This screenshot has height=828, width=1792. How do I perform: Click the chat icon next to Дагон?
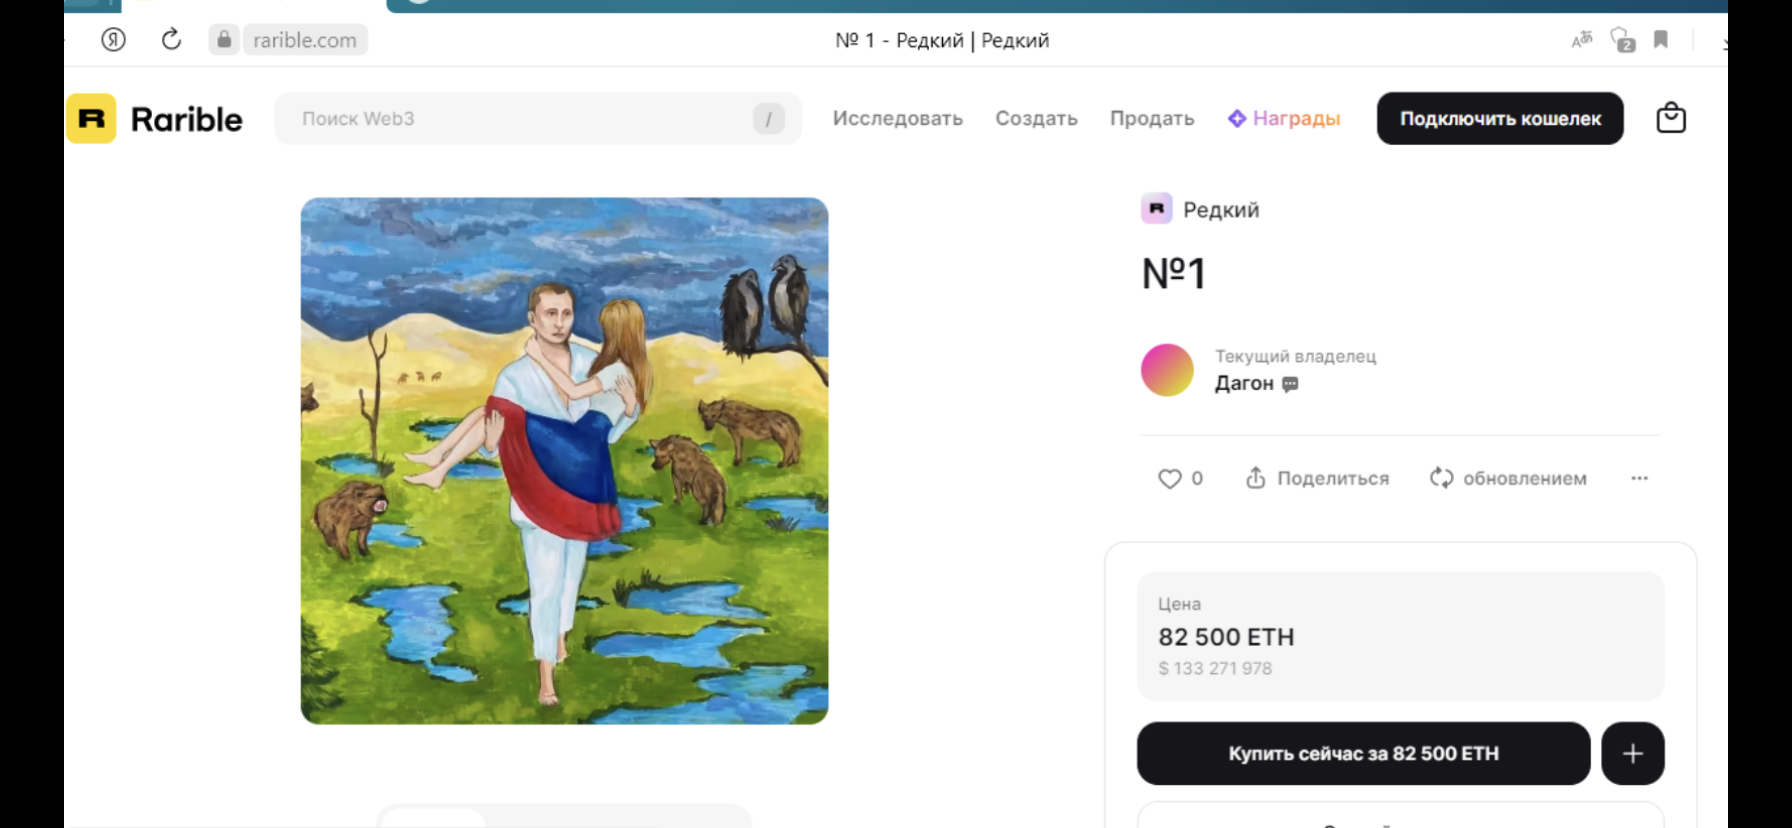1290,384
